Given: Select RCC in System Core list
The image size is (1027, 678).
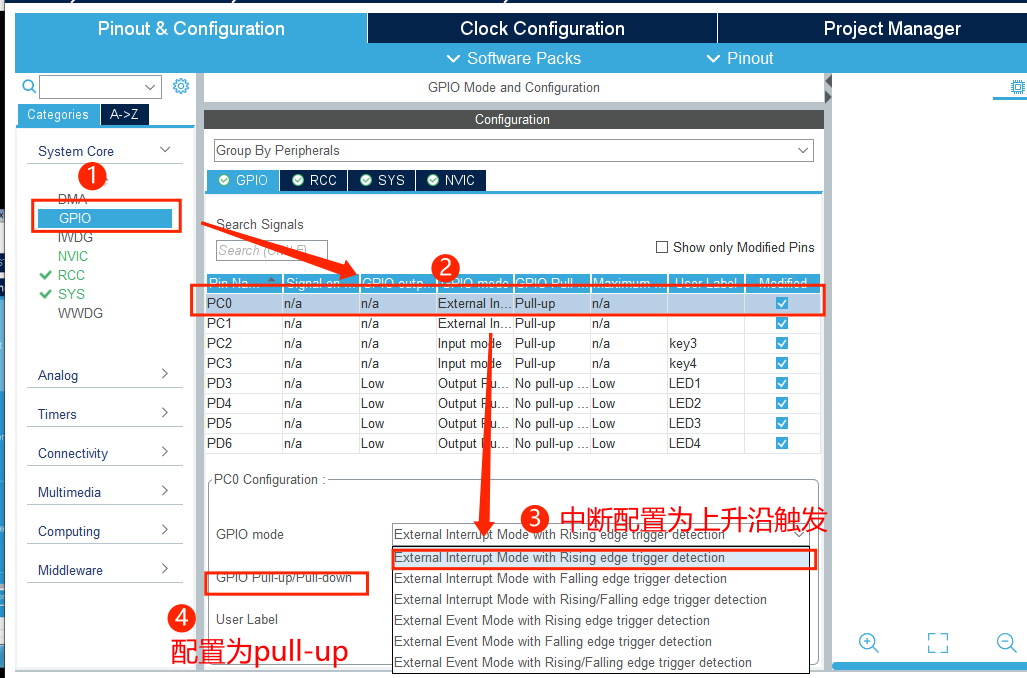Looking at the screenshot, I should 71,275.
